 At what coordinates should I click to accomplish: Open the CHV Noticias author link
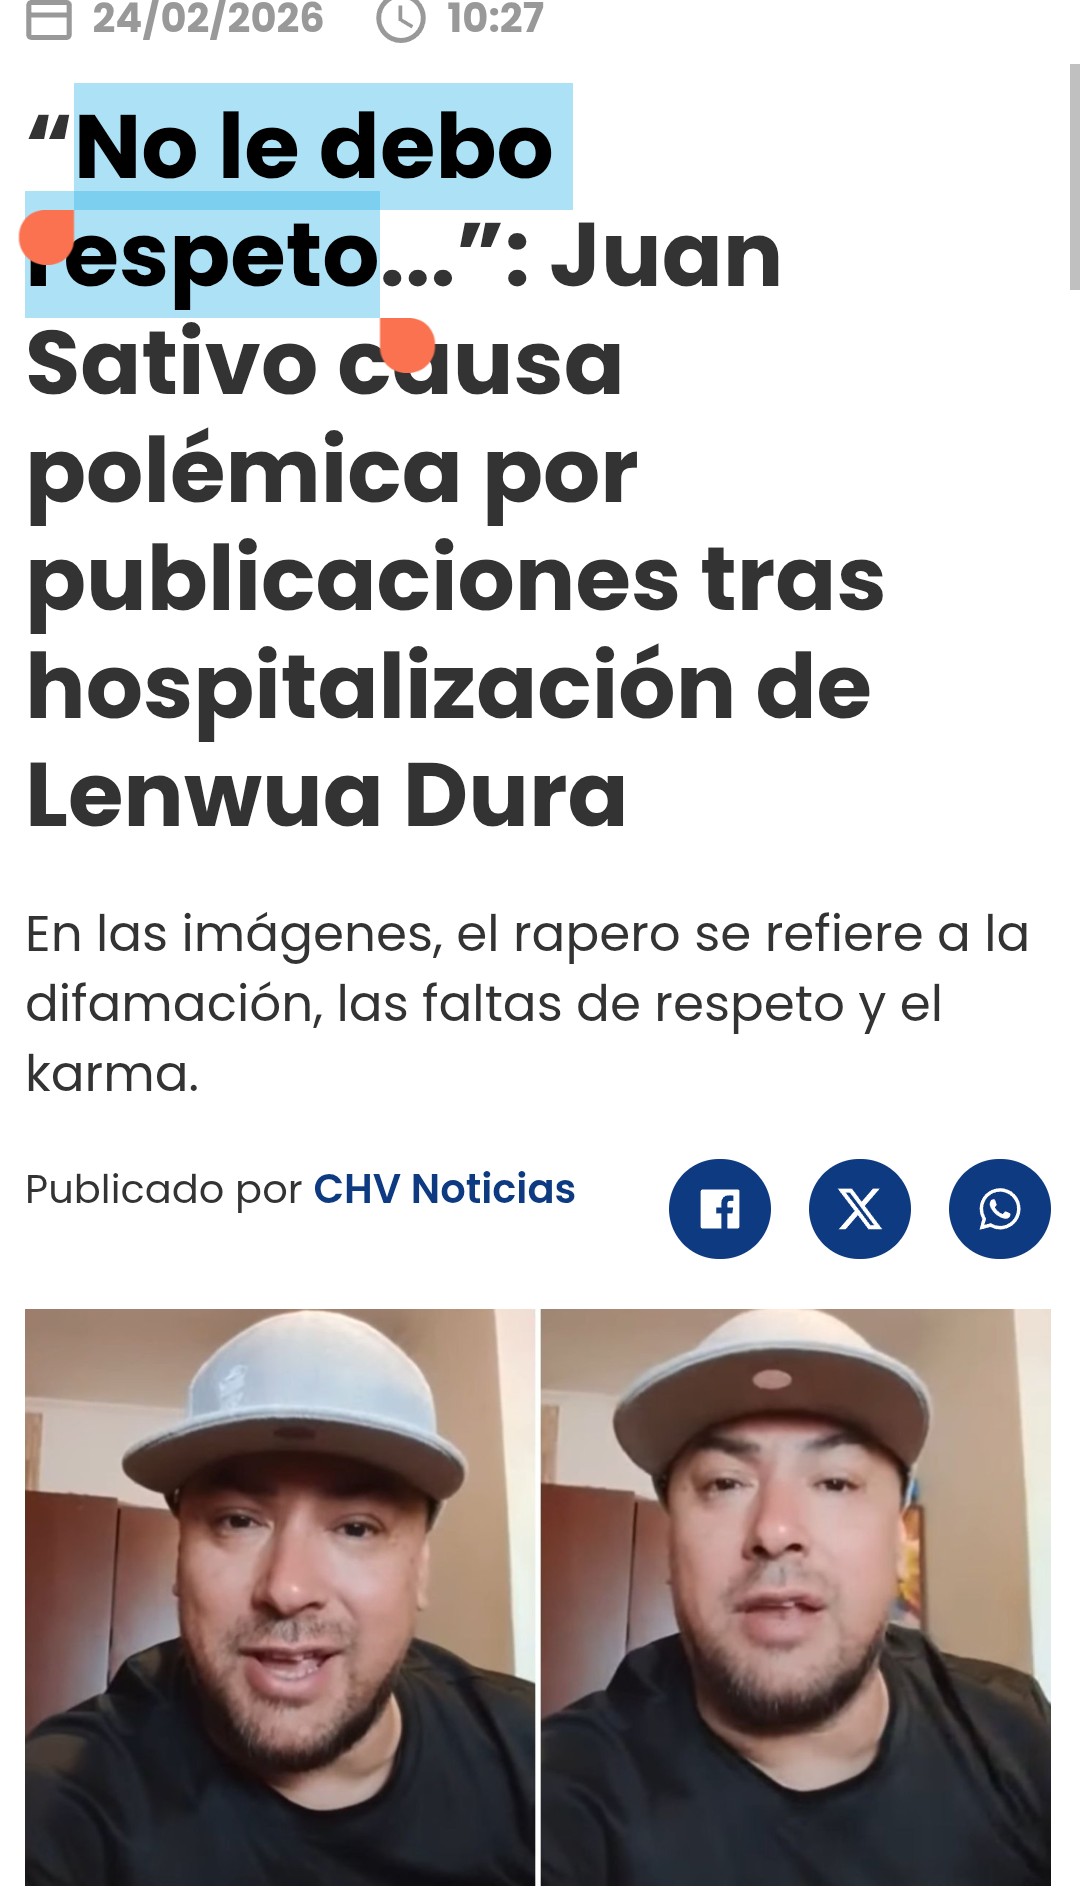444,1189
